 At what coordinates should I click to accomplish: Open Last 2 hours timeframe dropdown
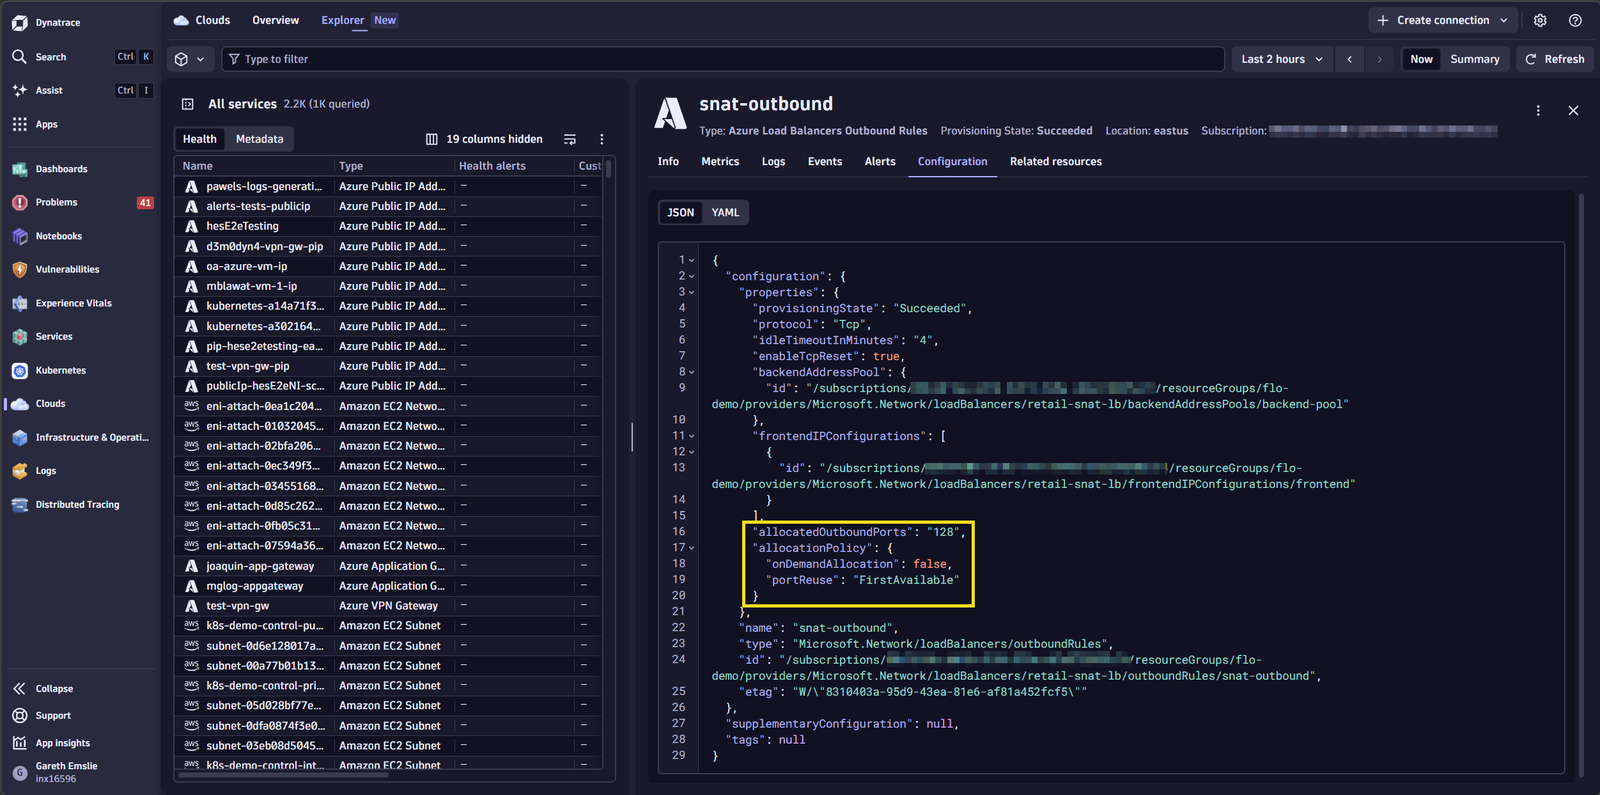1282,59
